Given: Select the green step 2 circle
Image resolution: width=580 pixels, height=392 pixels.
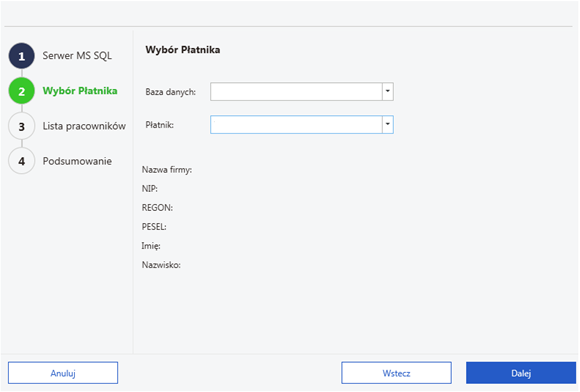Looking at the screenshot, I should coord(21,91).
